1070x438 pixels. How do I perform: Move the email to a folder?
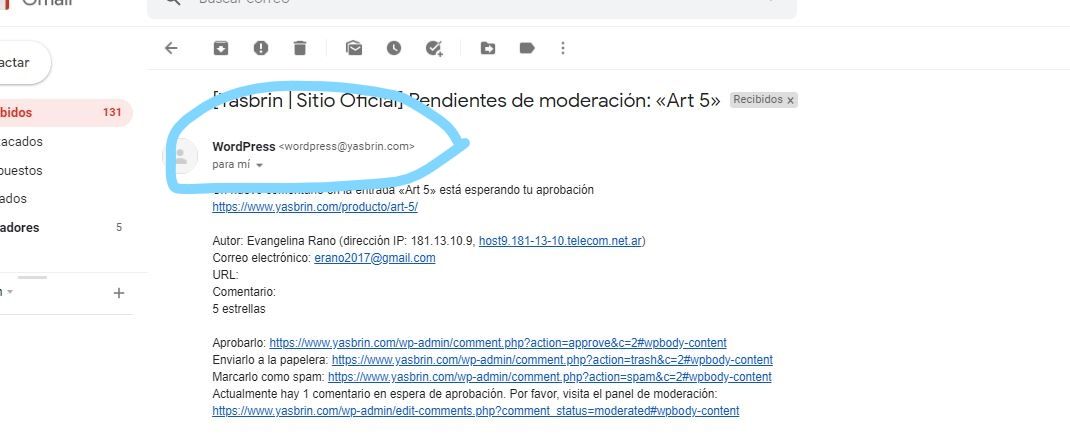(x=487, y=48)
